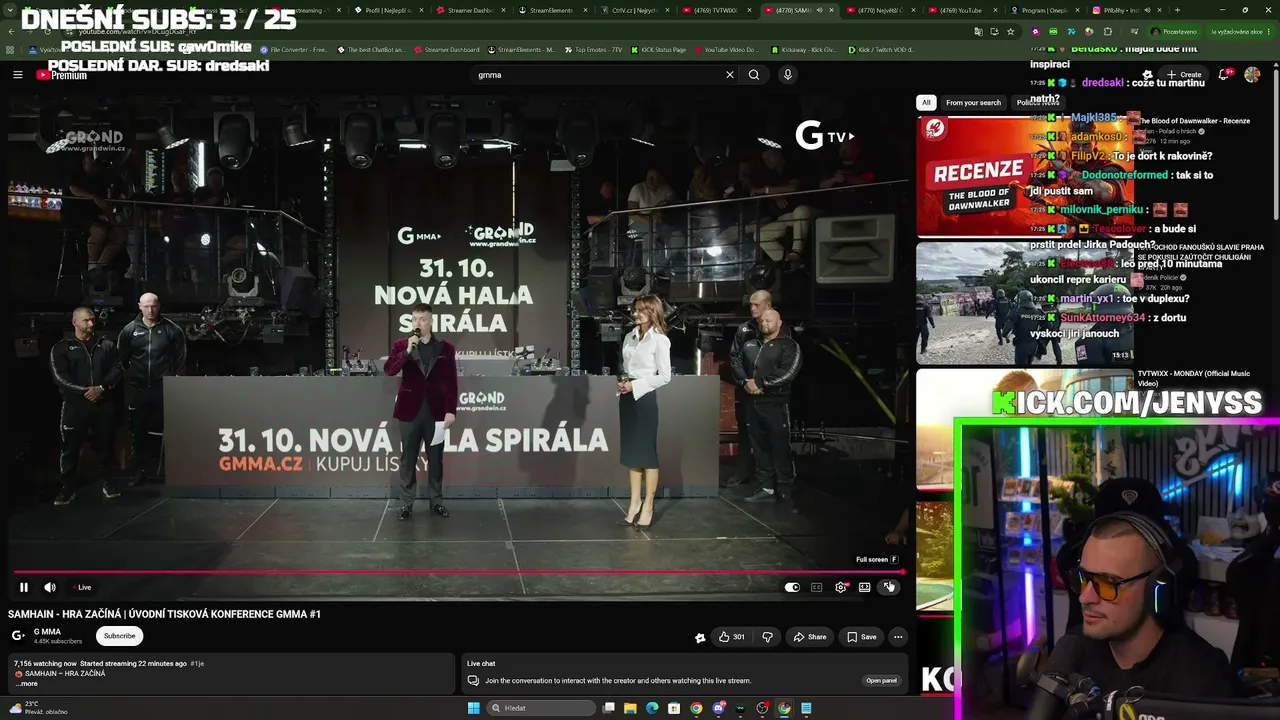Select the From your search chip
The width and height of the screenshot is (1280, 720).
tap(973, 102)
